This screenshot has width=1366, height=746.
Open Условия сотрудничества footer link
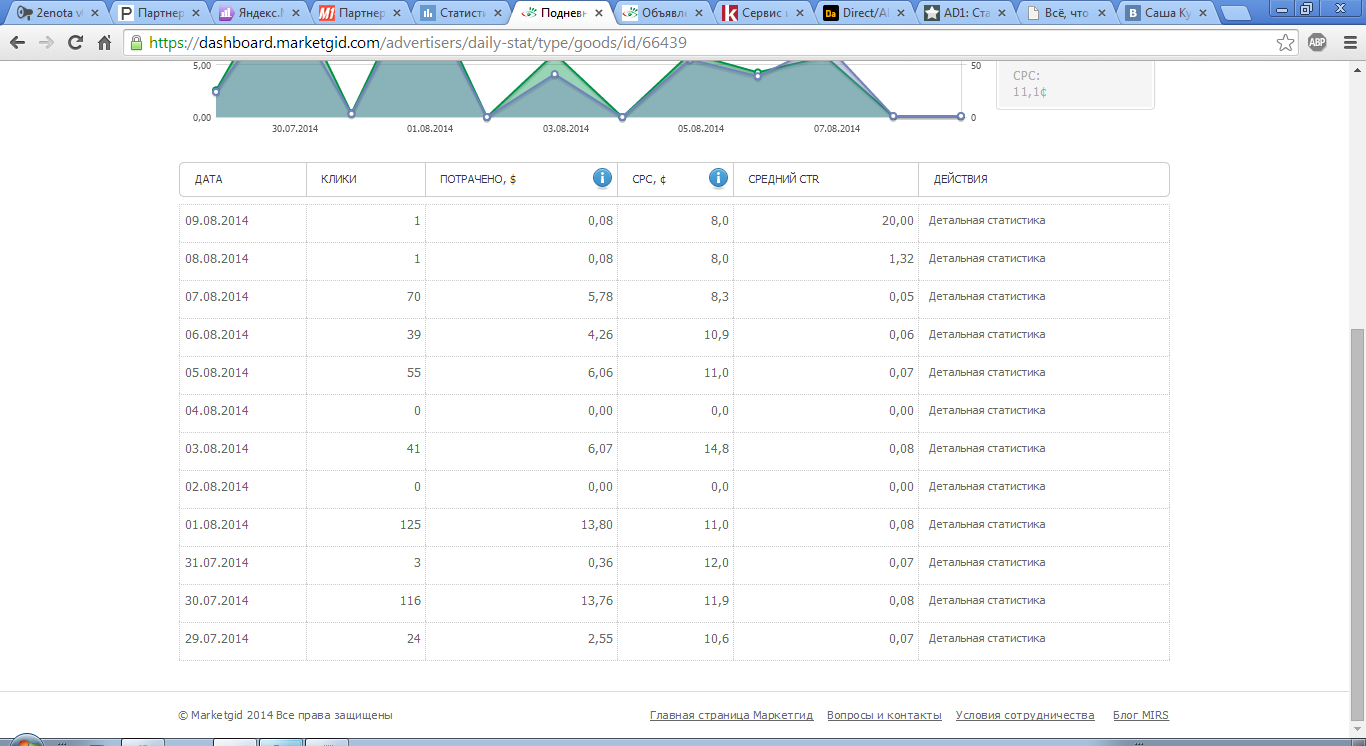pyautogui.click(x=1025, y=715)
